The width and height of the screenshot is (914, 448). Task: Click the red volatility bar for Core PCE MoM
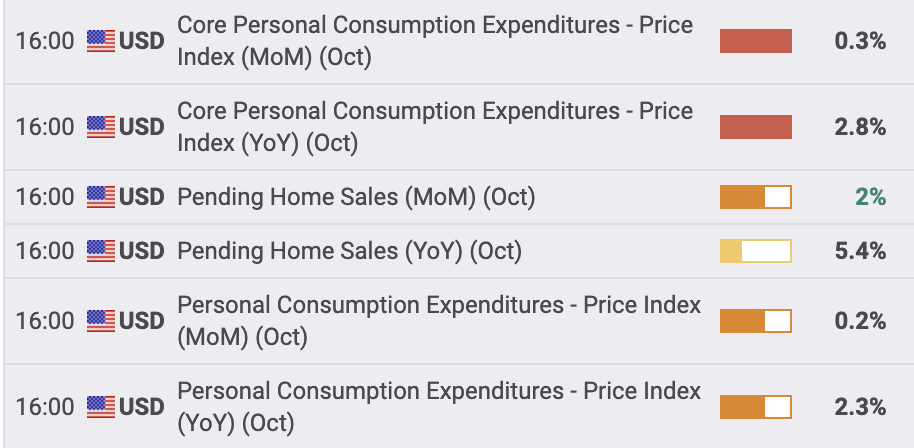point(755,41)
